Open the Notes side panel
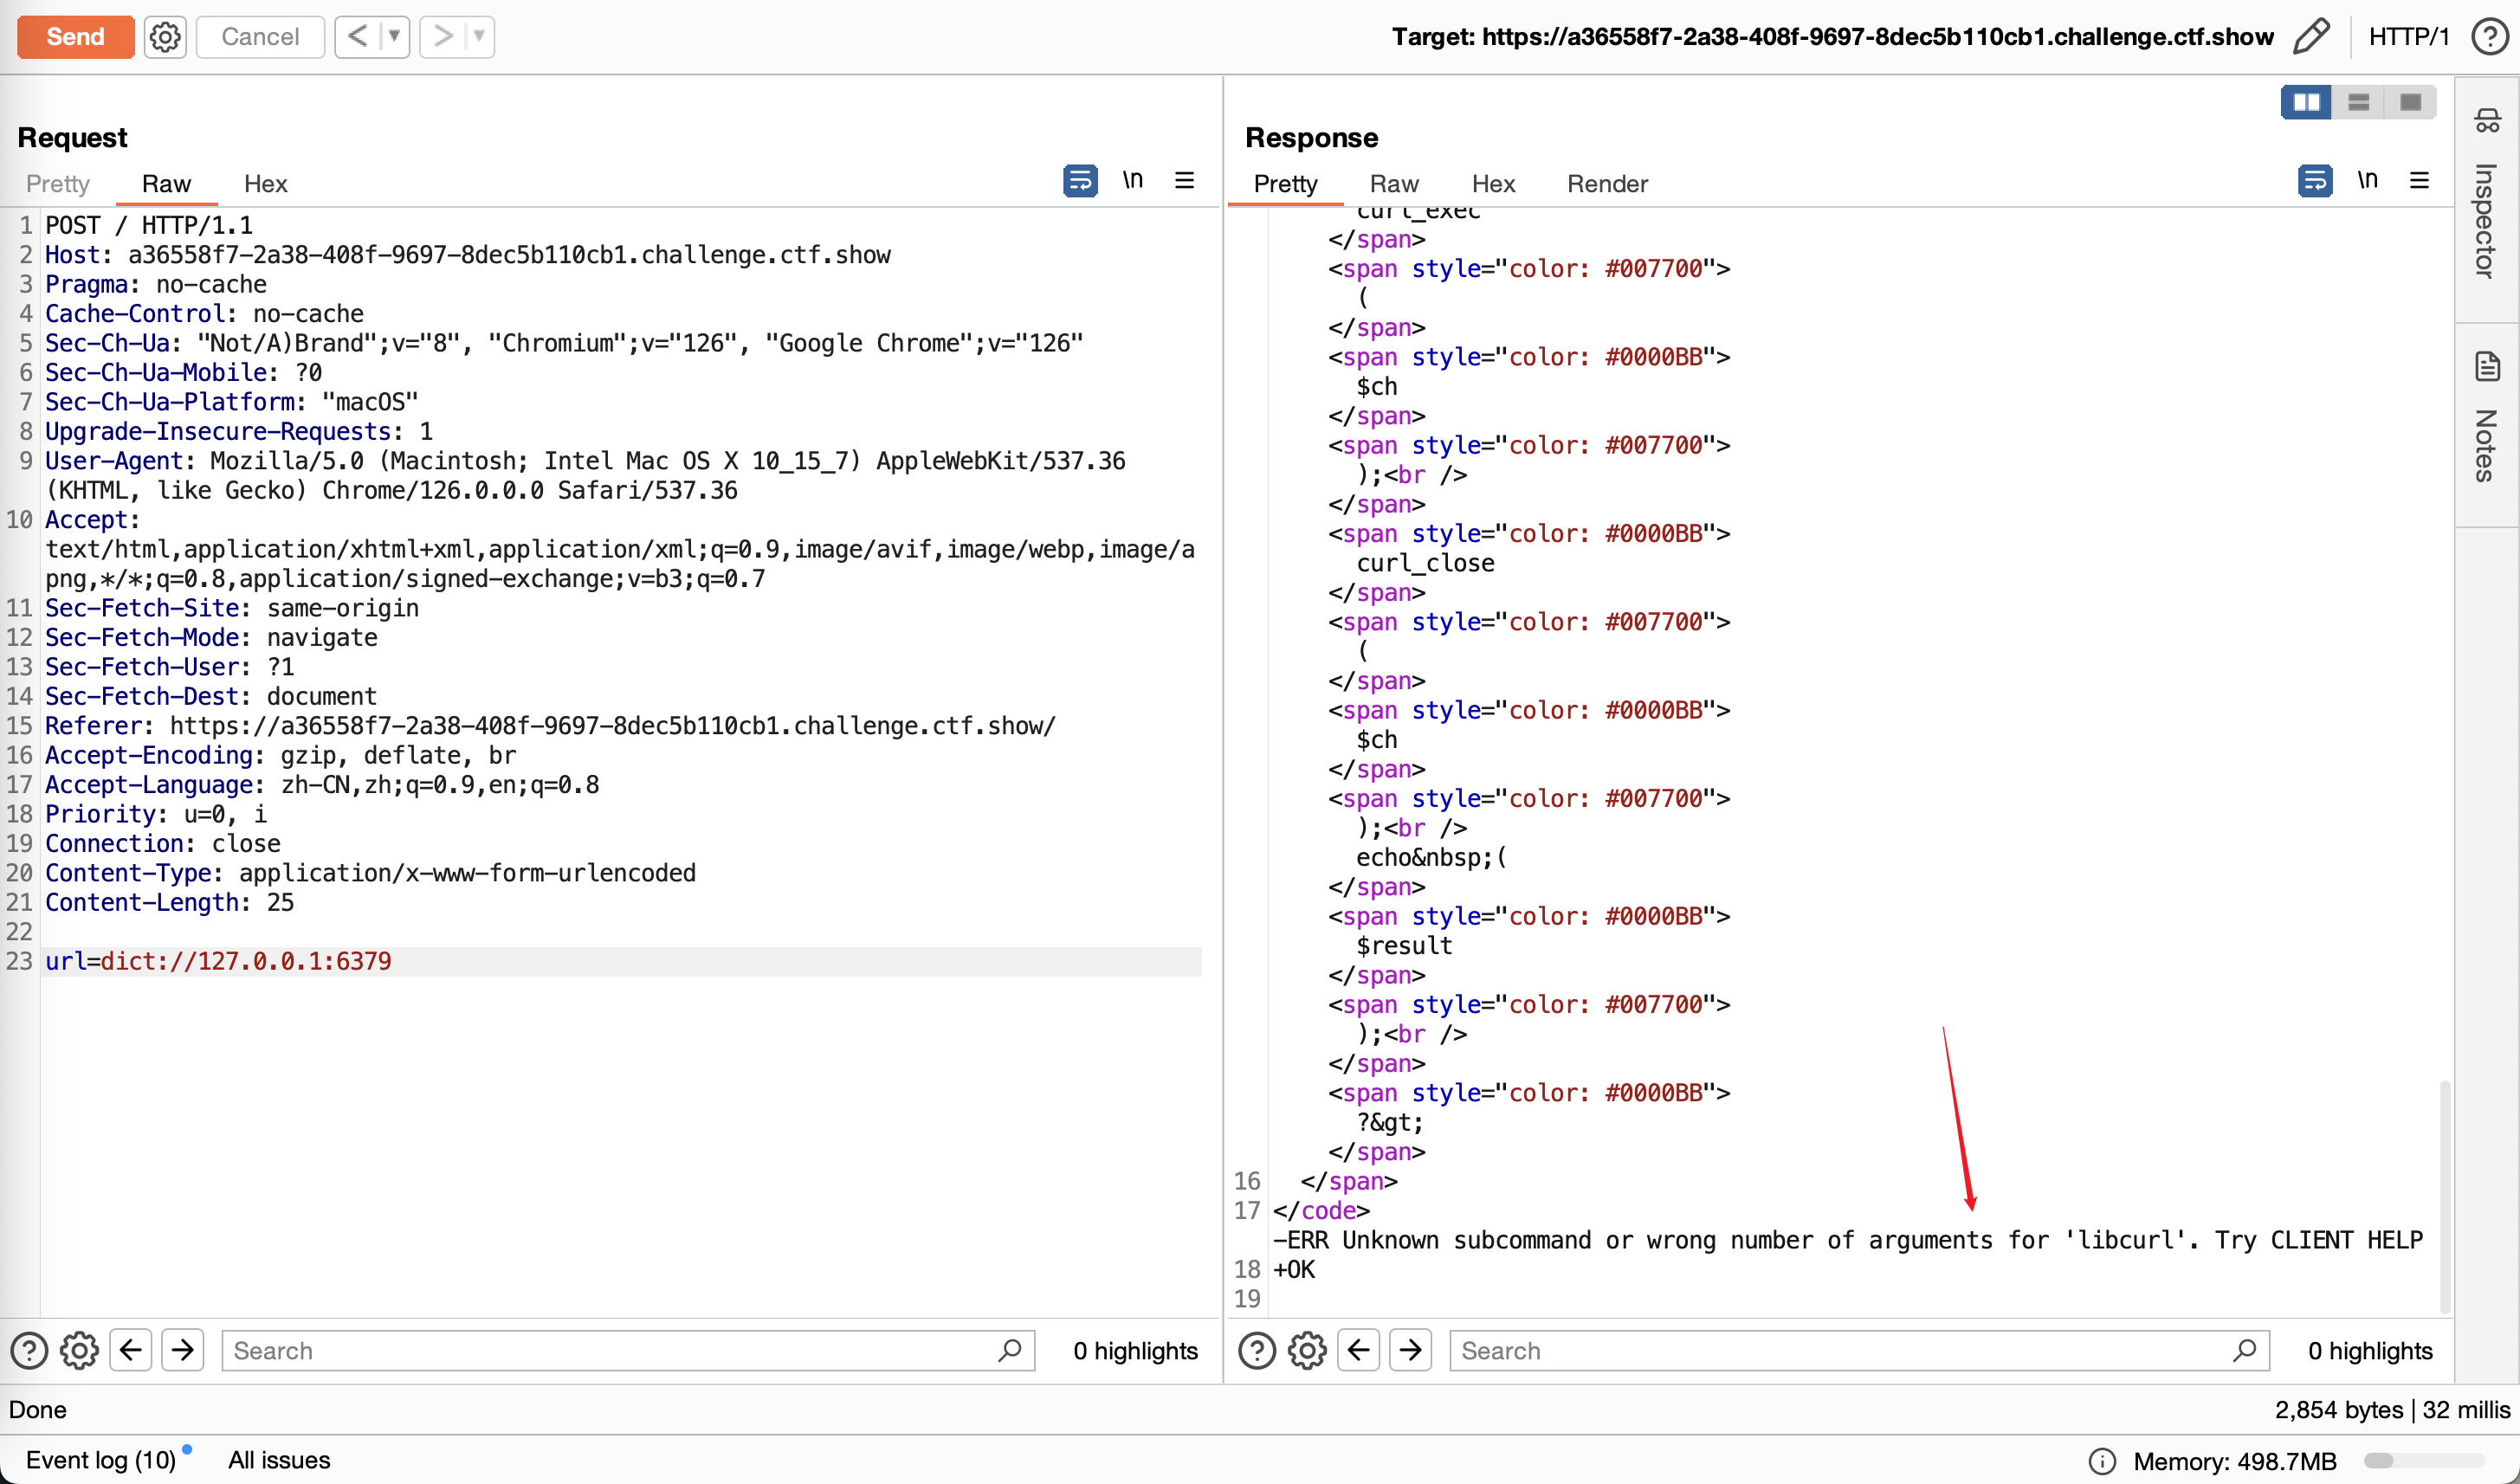 pos(2488,420)
